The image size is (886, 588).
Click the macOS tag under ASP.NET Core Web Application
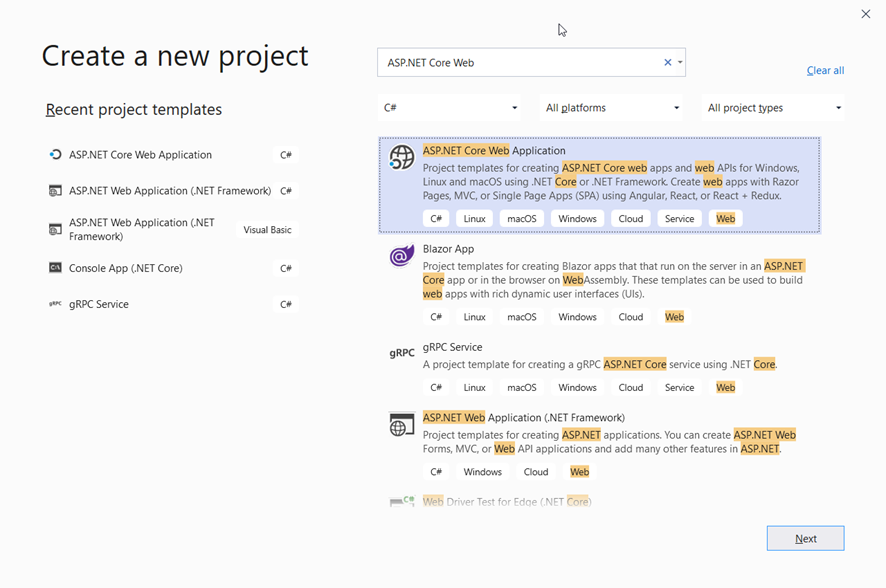(522, 219)
